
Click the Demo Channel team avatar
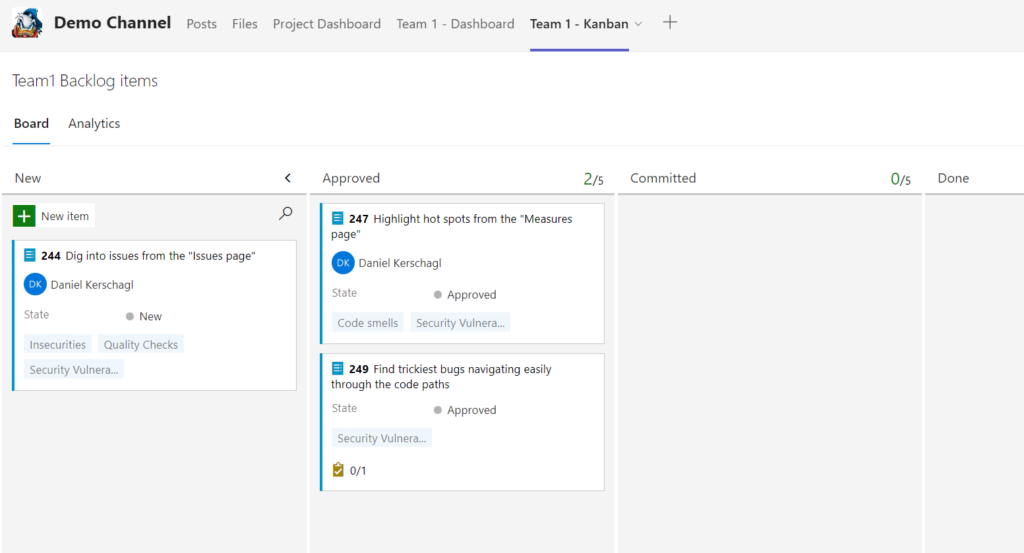coord(27,23)
